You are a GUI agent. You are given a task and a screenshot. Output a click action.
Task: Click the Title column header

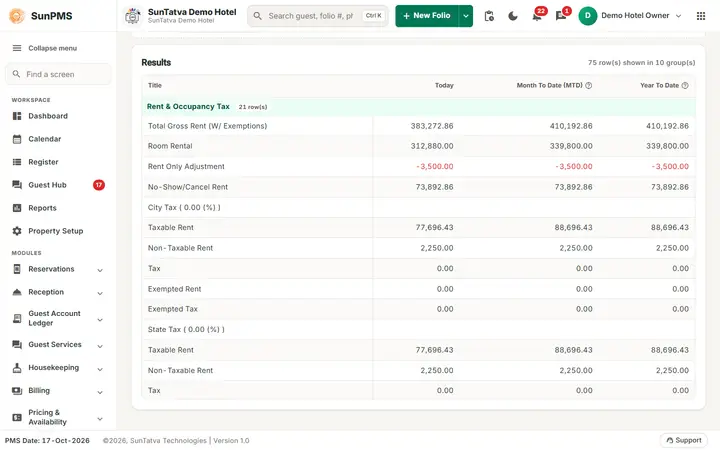155,85
